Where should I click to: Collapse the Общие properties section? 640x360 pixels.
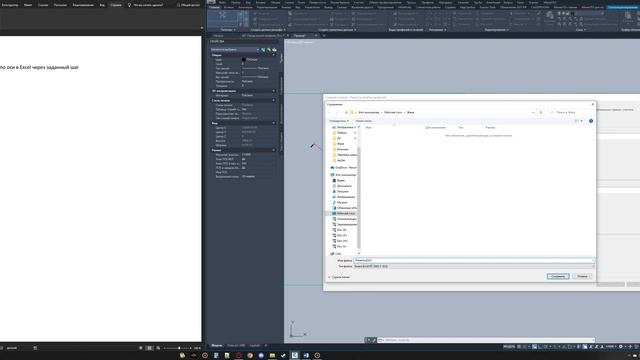[x=274, y=55]
